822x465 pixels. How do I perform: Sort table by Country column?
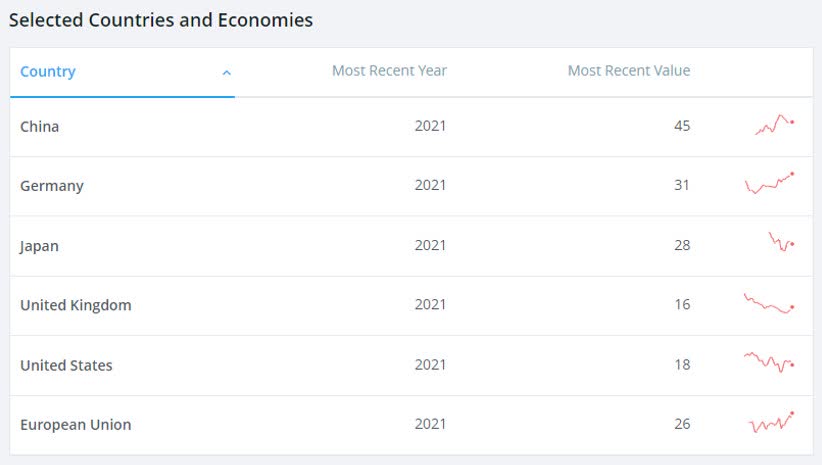pyautogui.click(x=48, y=71)
